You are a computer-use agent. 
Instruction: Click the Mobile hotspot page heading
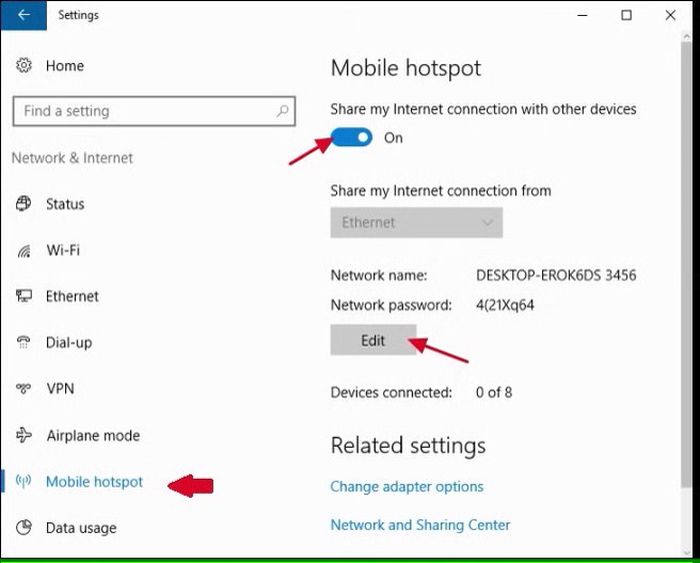tap(406, 68)
